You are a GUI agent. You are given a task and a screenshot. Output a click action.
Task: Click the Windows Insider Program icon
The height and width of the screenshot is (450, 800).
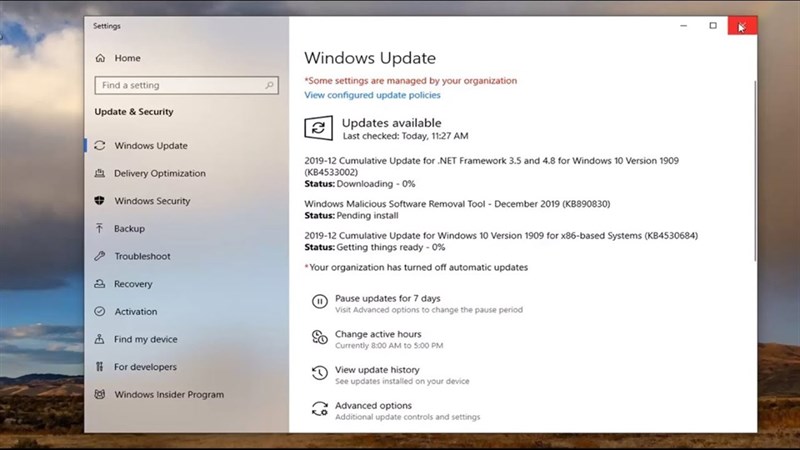100,394
